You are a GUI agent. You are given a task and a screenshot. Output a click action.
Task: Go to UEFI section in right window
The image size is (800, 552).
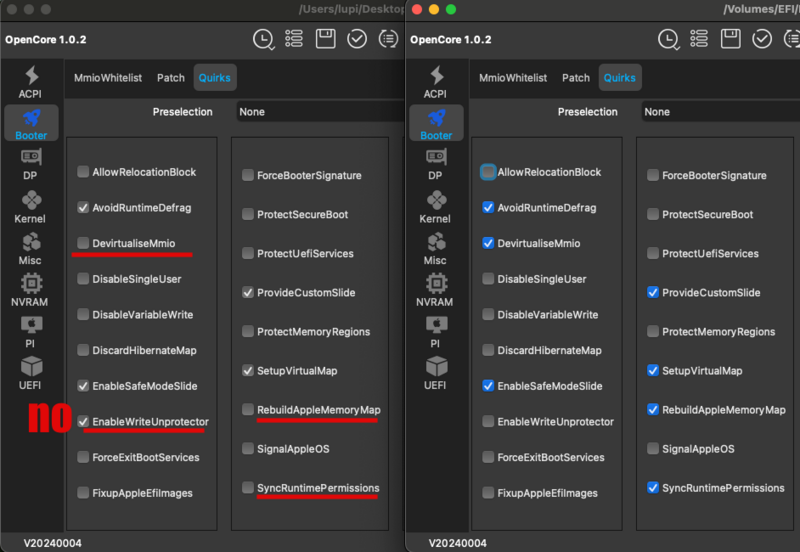[x=435, y=372]
